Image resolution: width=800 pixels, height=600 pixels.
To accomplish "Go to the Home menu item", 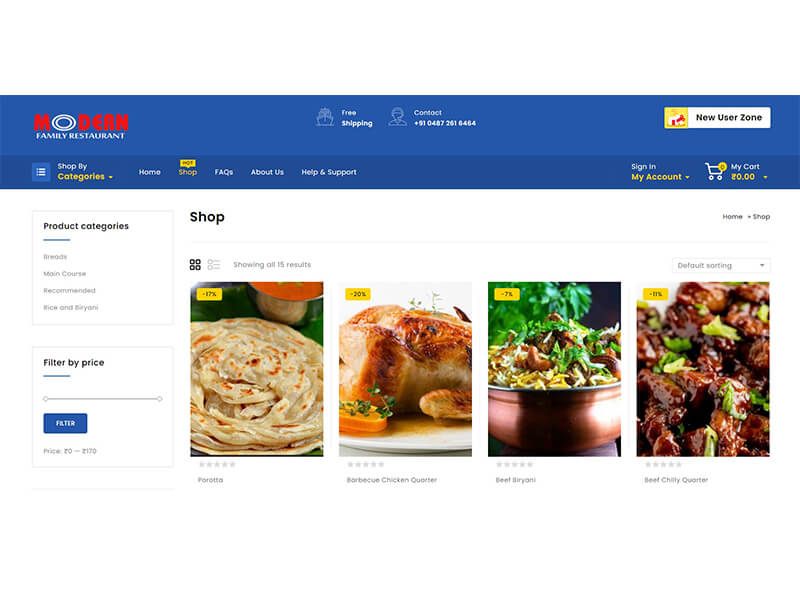I will pyautogui.click(x=149, y=172).
